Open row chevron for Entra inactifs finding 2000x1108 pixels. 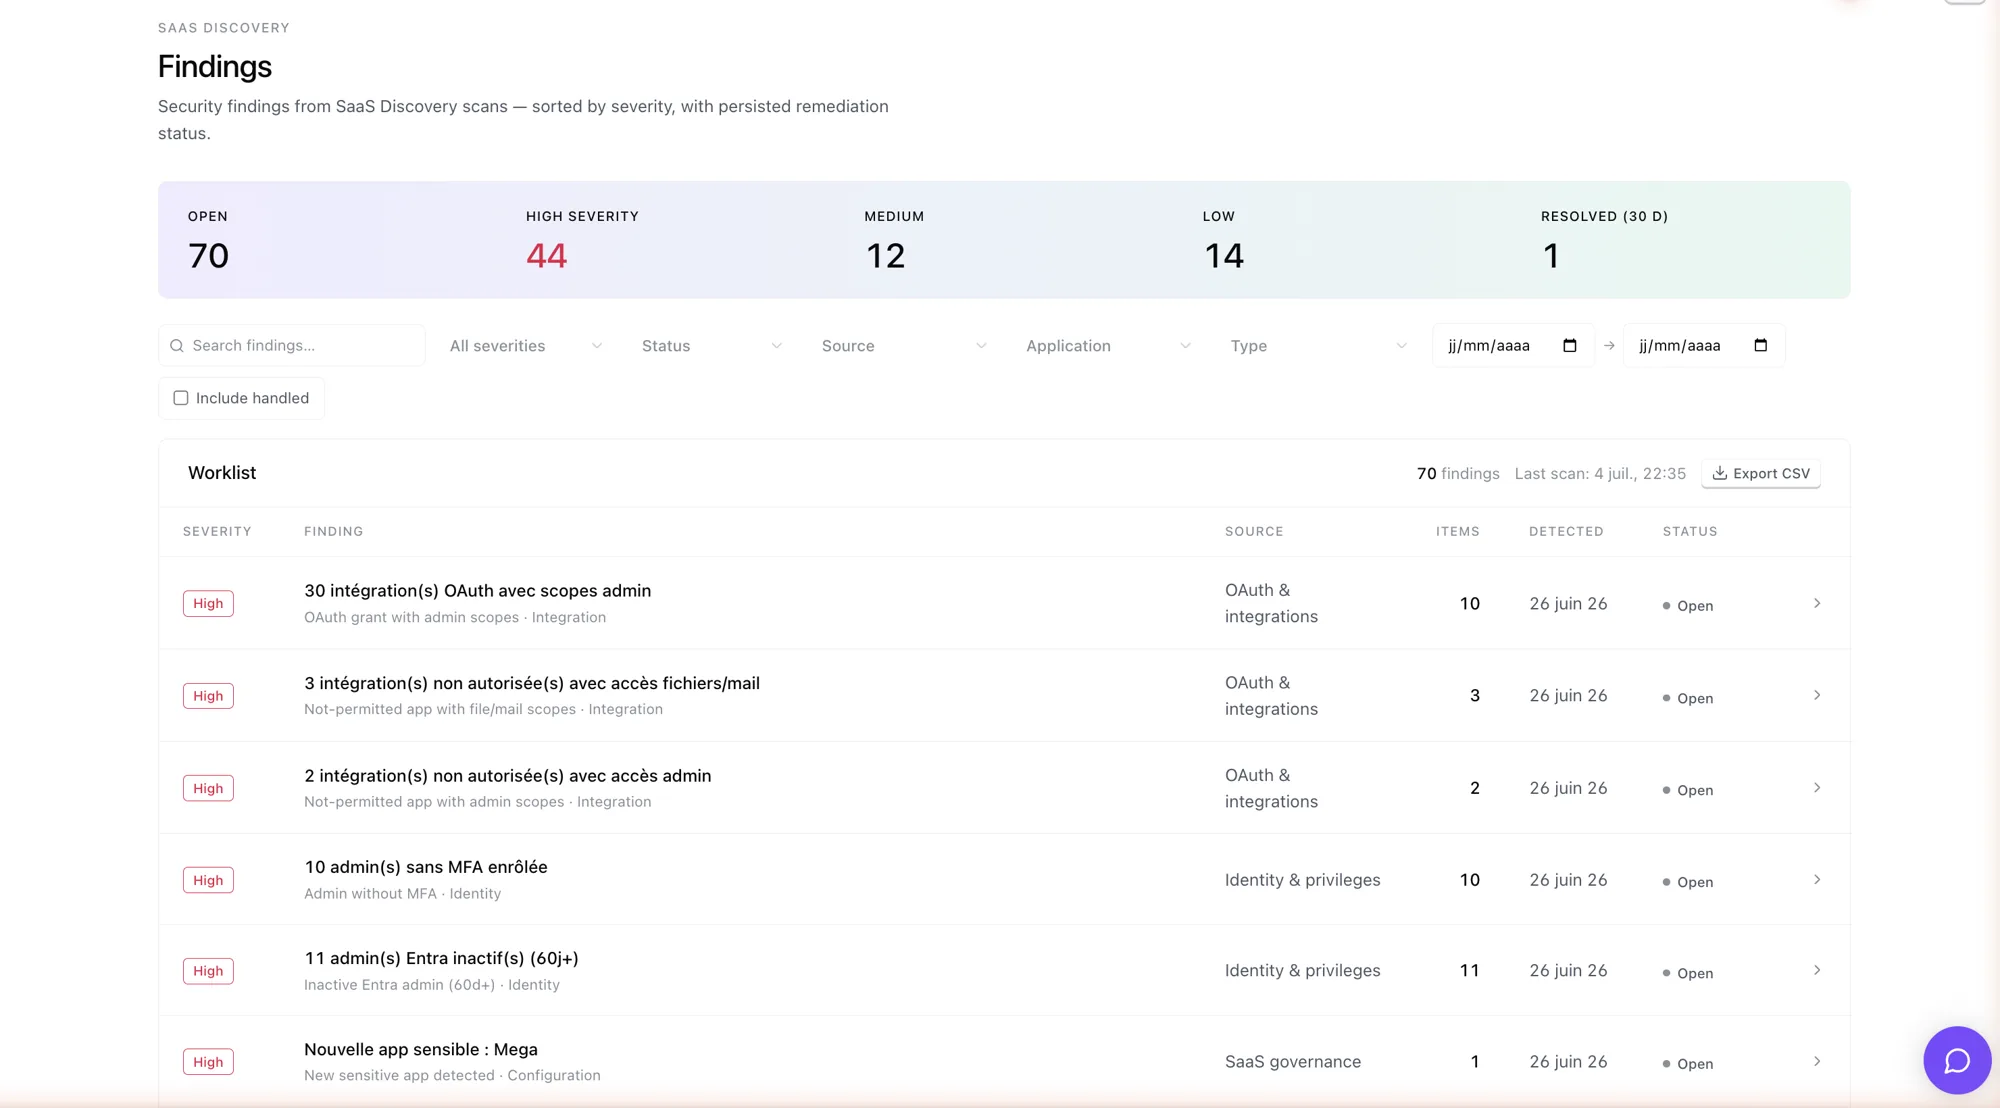click(x=1817, y=970)
